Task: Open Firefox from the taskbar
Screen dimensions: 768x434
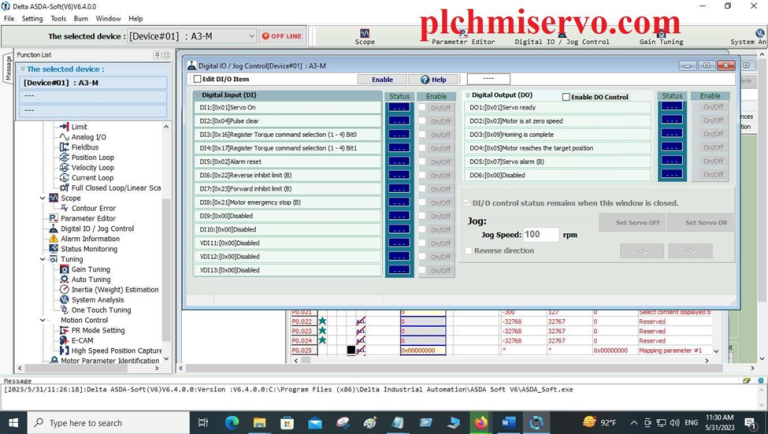Action: pos(480,422)
